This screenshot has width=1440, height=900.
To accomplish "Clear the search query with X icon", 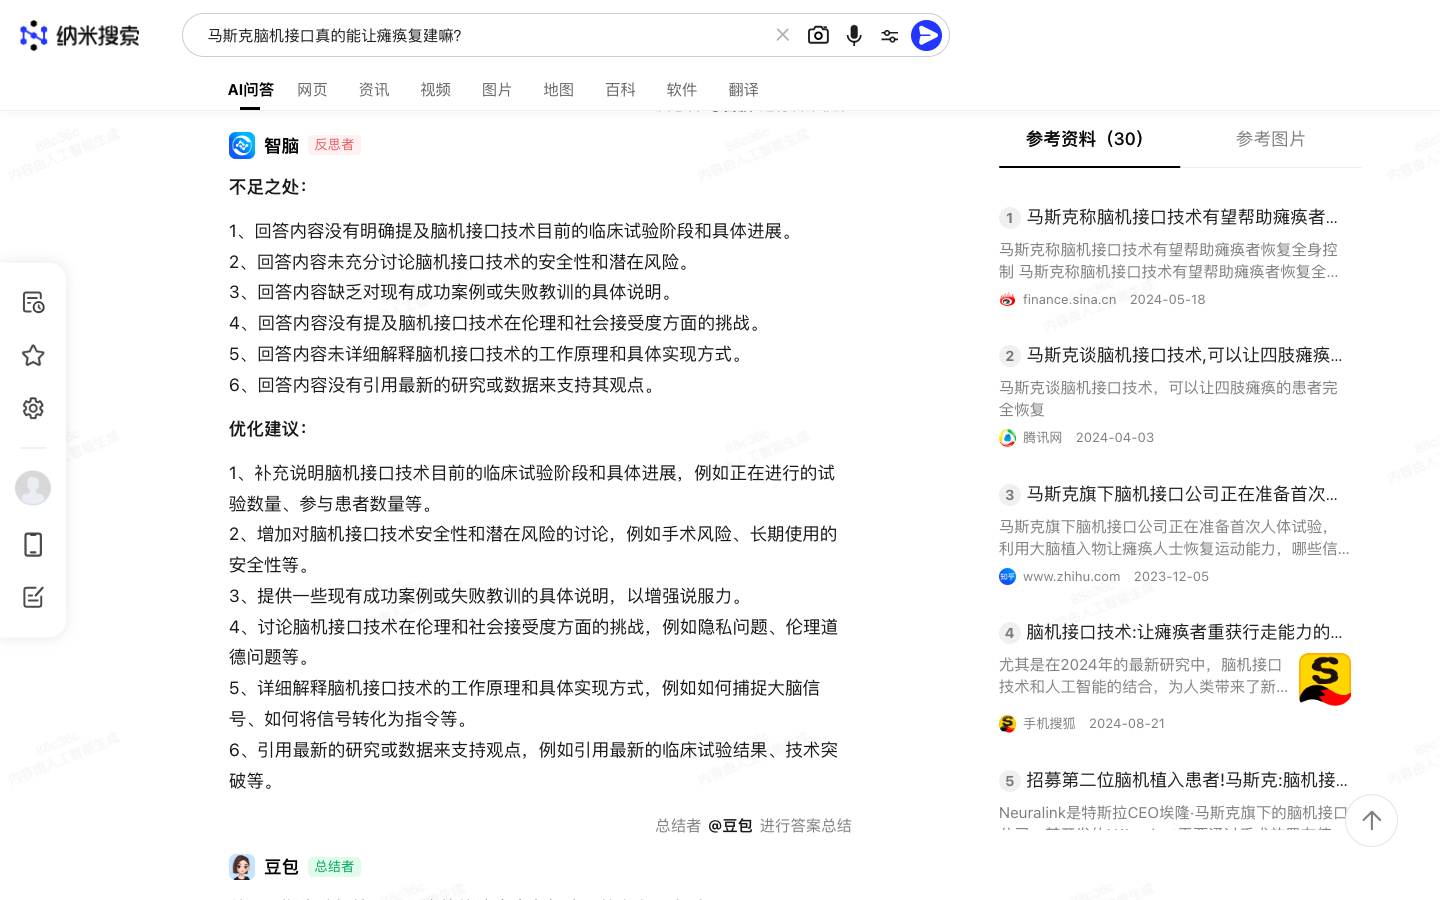I will 783,35.
